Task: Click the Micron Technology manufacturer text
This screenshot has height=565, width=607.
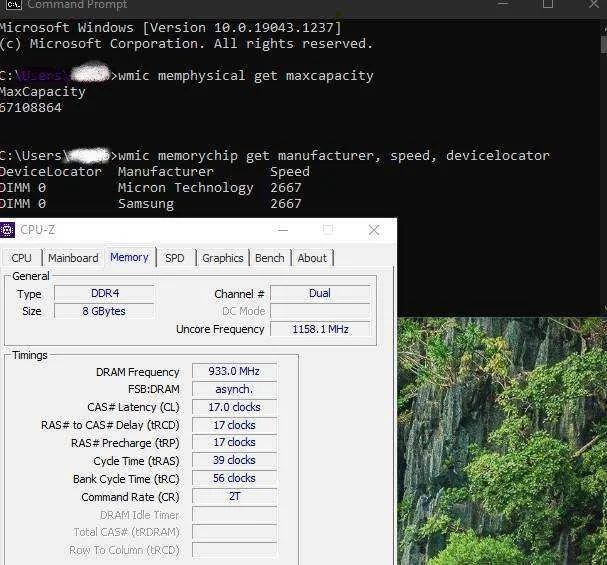Action: click(186, 188)
